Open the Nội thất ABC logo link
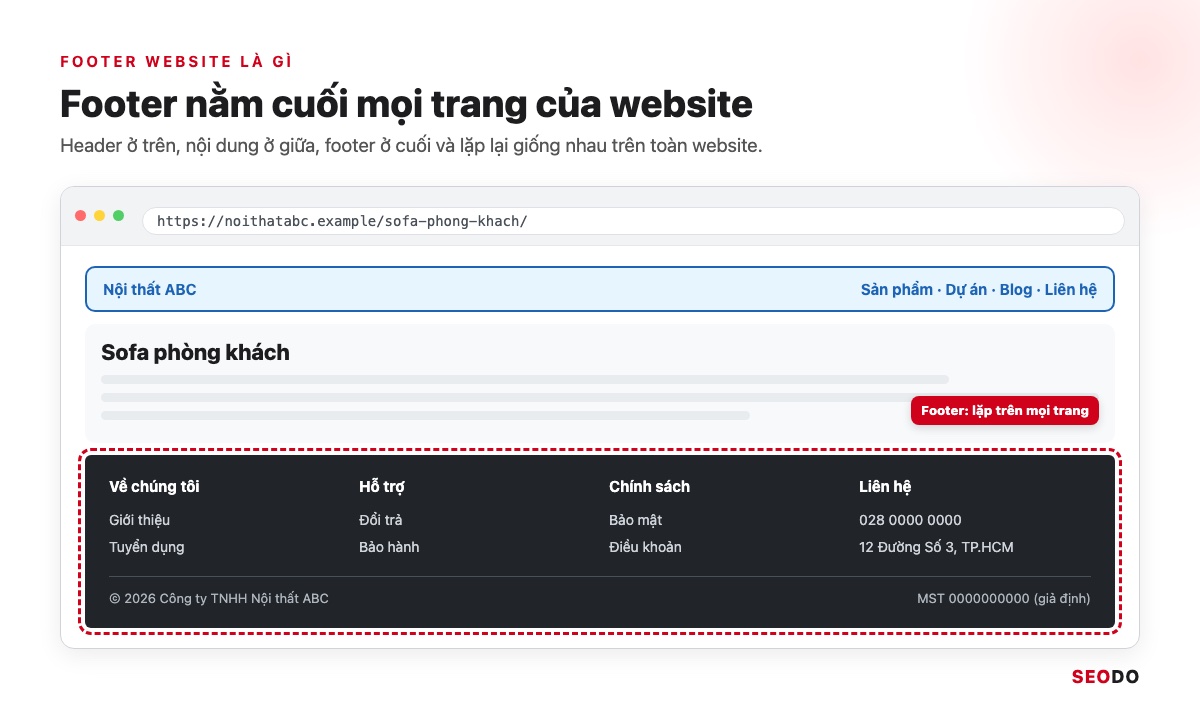This screenshot has width=1200, height=709. (x=150, y=290)
